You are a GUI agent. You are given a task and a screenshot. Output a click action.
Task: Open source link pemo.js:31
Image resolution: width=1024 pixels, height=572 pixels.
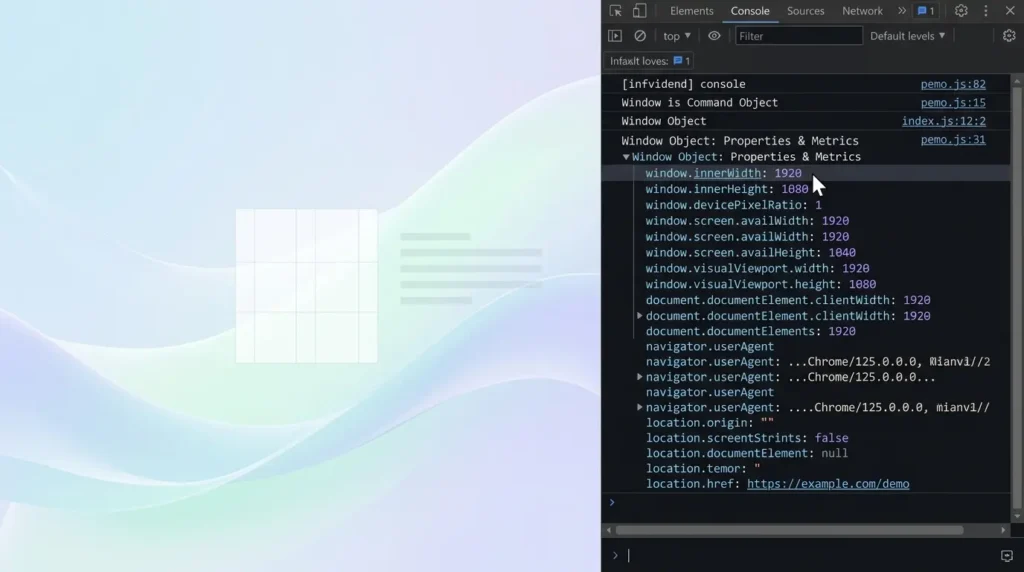[953, 140]
